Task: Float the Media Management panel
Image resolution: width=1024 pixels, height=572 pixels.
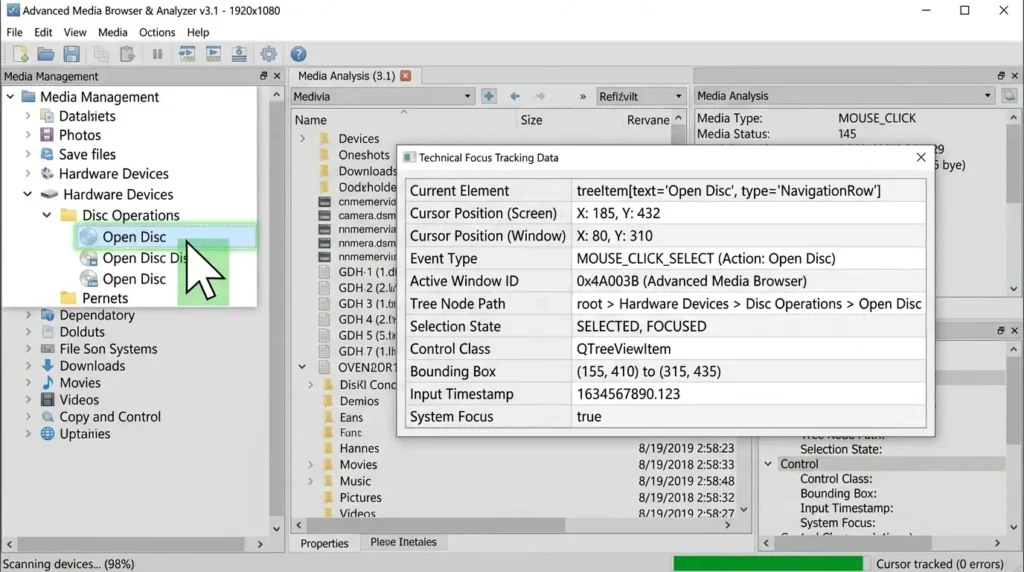Action: pos(264,76)
